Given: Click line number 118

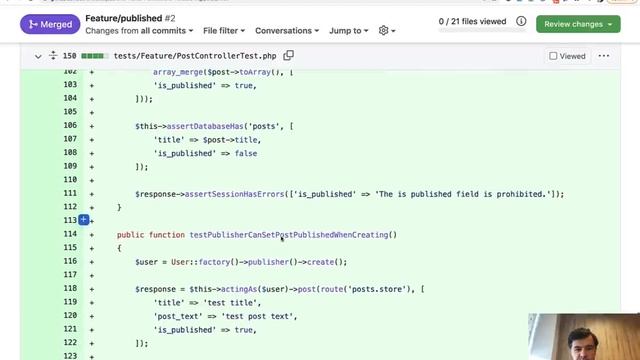Looking at the screenshot, I should point(70,288).
